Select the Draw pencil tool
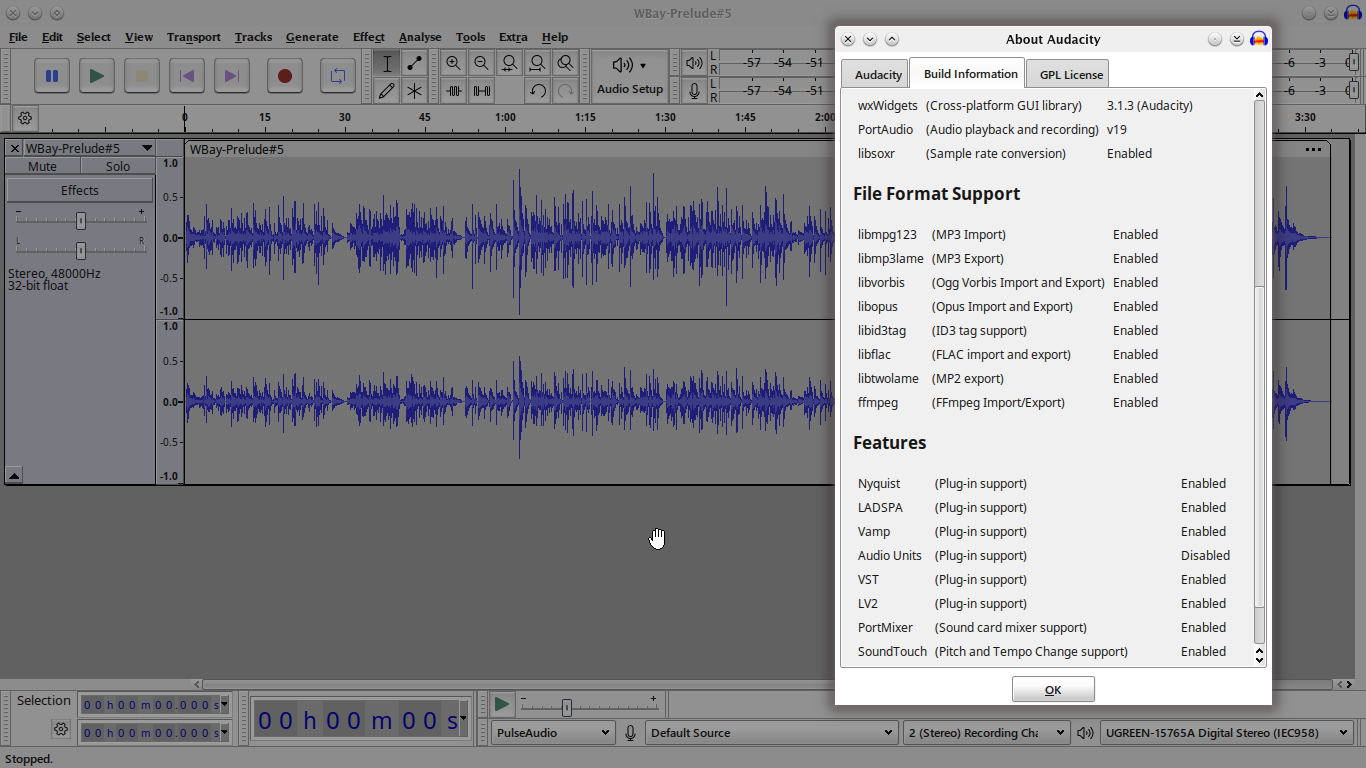This screenshot has width=1366, height=768. (x=387, y=91)
